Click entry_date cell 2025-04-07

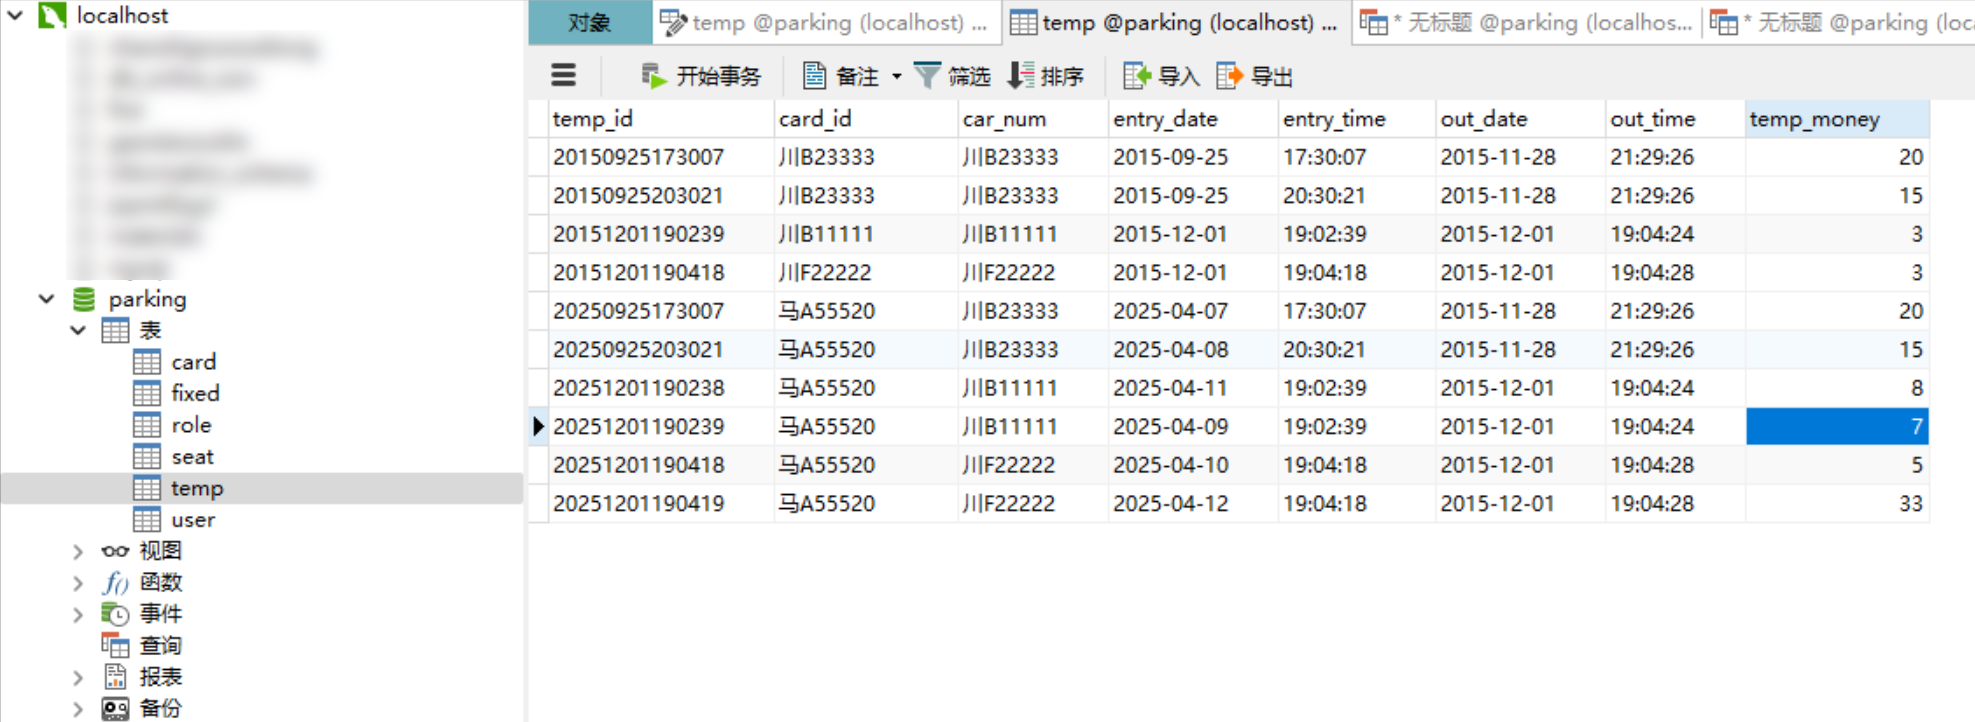point(1193,311)
